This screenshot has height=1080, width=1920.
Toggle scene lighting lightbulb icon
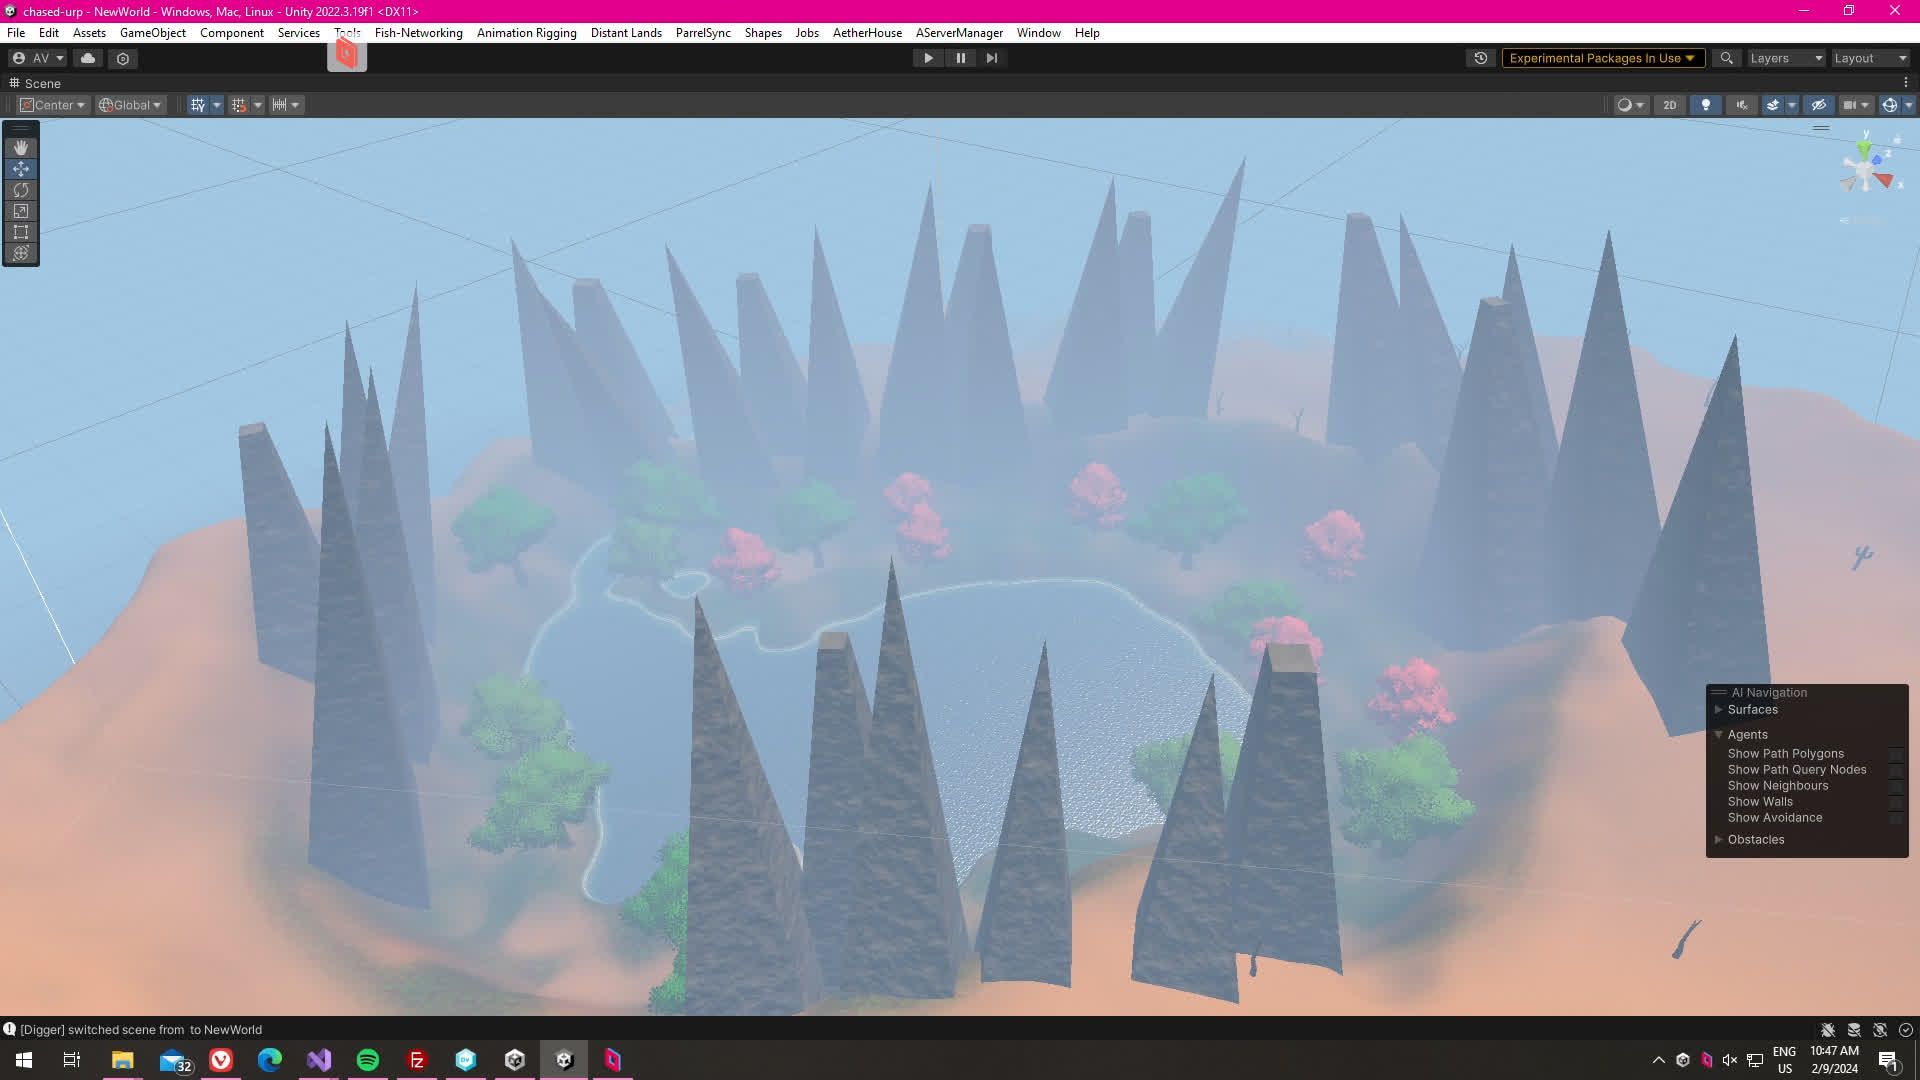[x=1706, y=105]
